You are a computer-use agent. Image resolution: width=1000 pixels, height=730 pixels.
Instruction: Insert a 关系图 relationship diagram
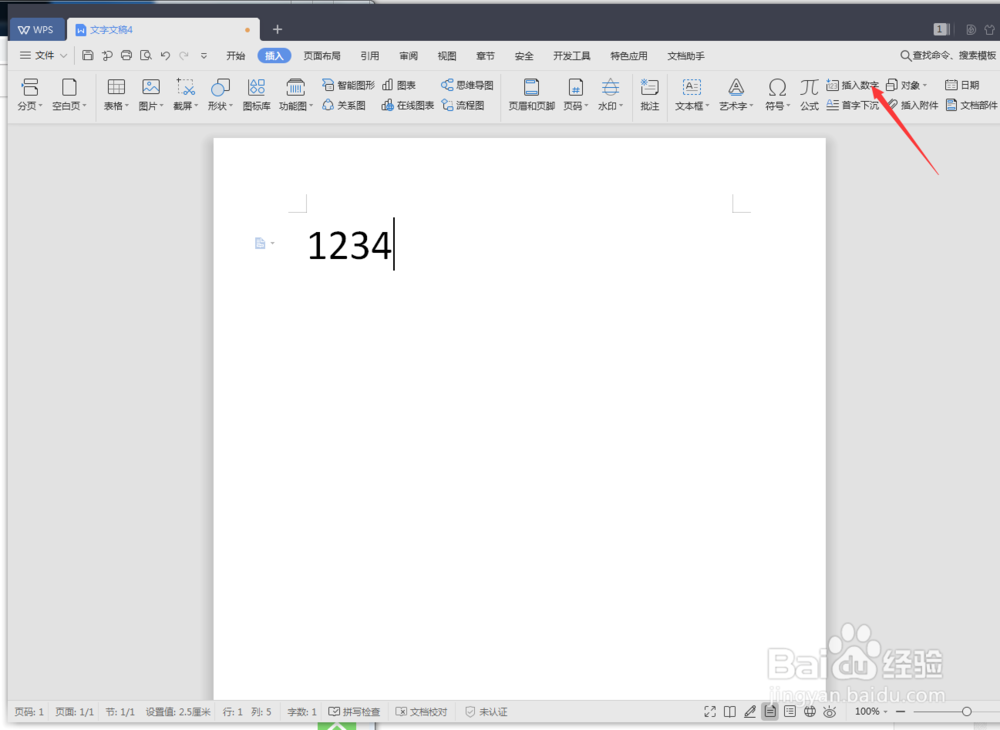(344, 105)
